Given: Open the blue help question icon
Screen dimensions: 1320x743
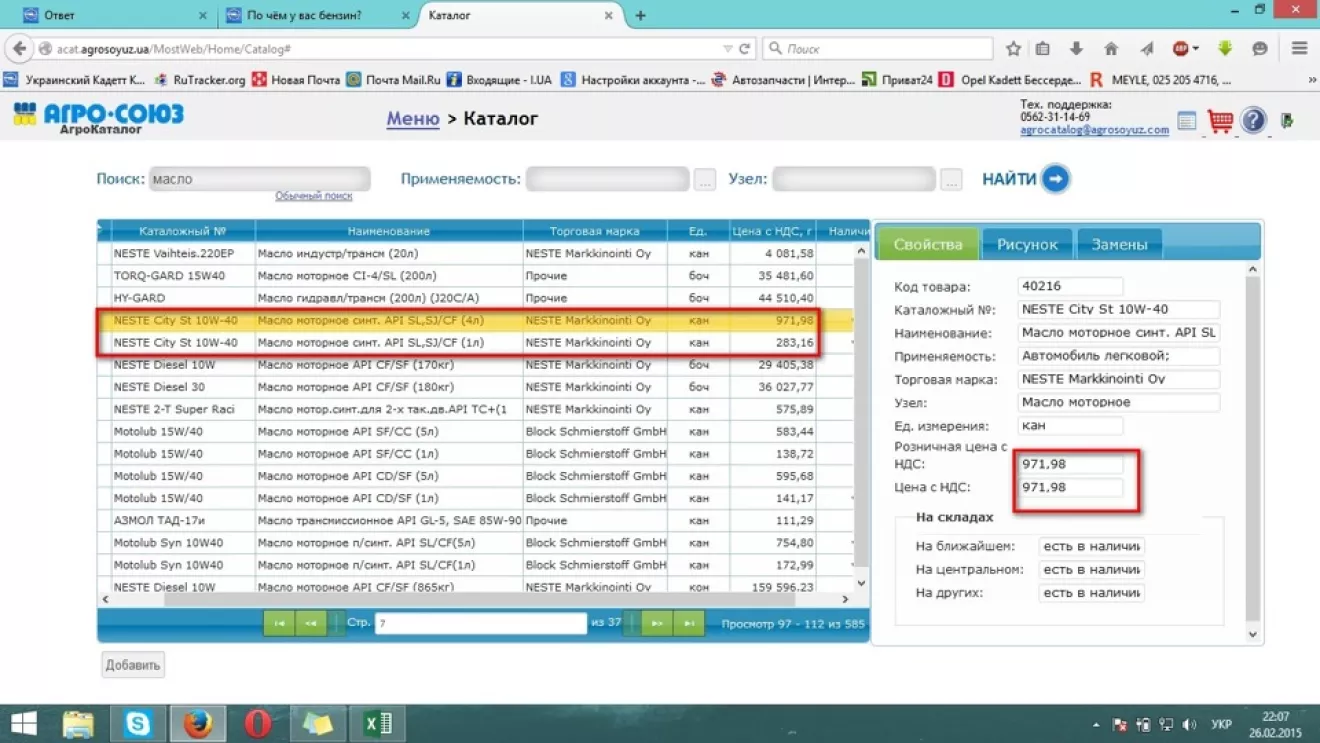Looking at the screenshot, I should coord(1253,121).
